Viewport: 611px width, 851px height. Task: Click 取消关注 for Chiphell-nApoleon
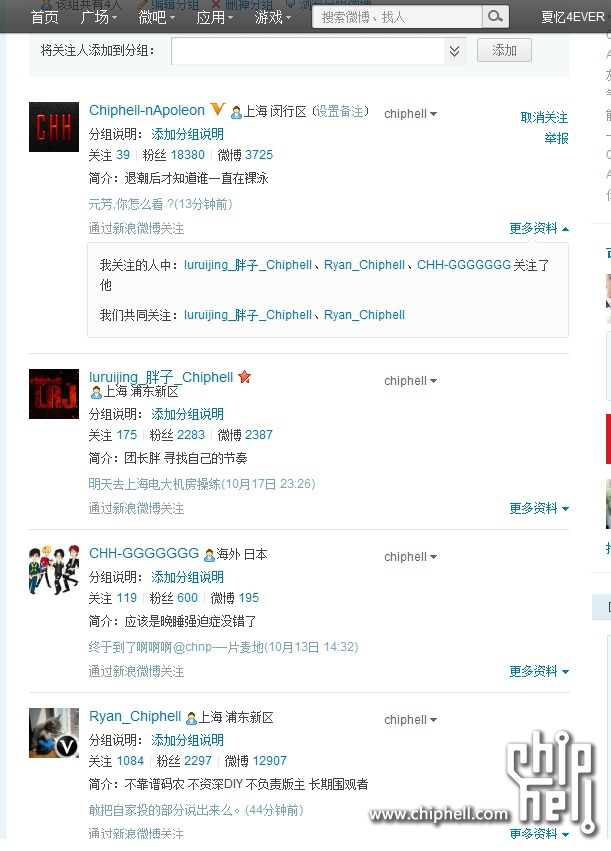pos(544,117)
